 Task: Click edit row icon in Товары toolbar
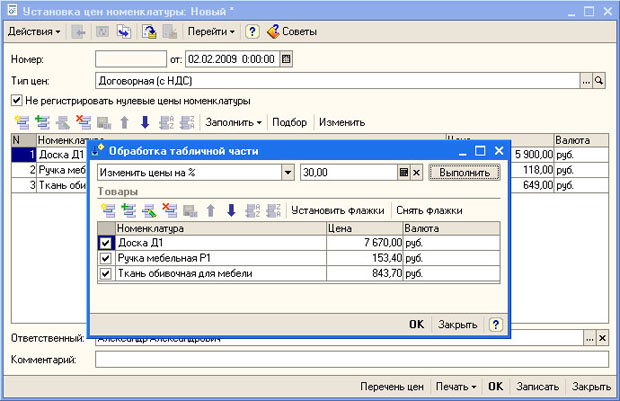pos(149,210)
